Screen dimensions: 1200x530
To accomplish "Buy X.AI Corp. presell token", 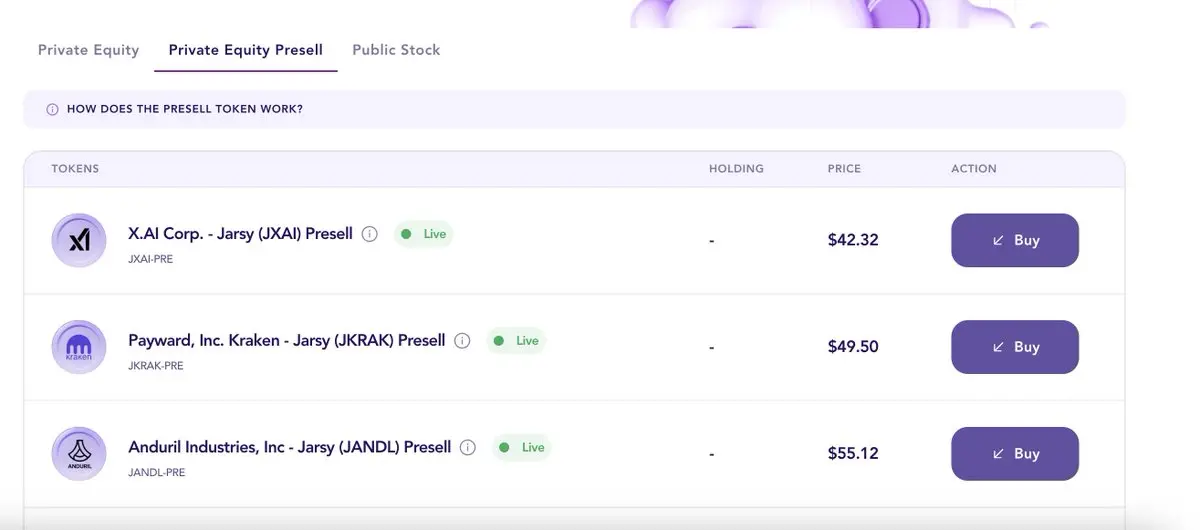I will (1015, 240).
